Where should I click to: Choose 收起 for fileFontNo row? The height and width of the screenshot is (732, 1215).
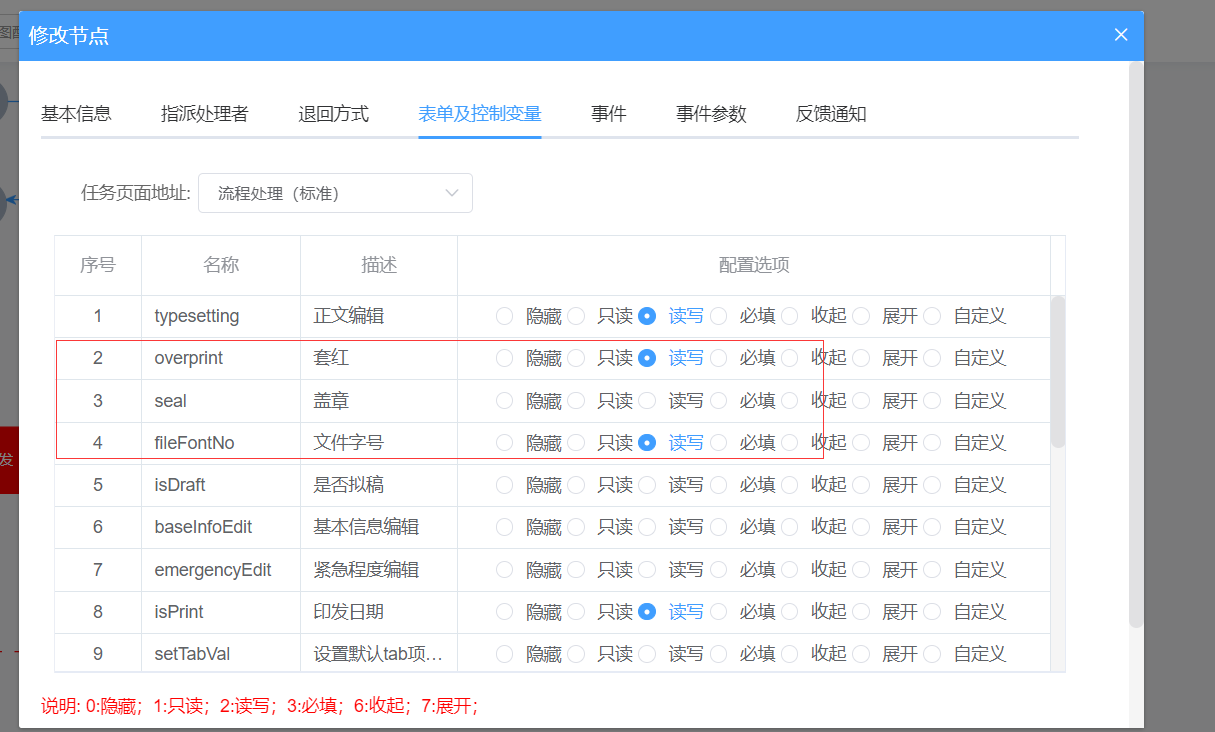790,442
